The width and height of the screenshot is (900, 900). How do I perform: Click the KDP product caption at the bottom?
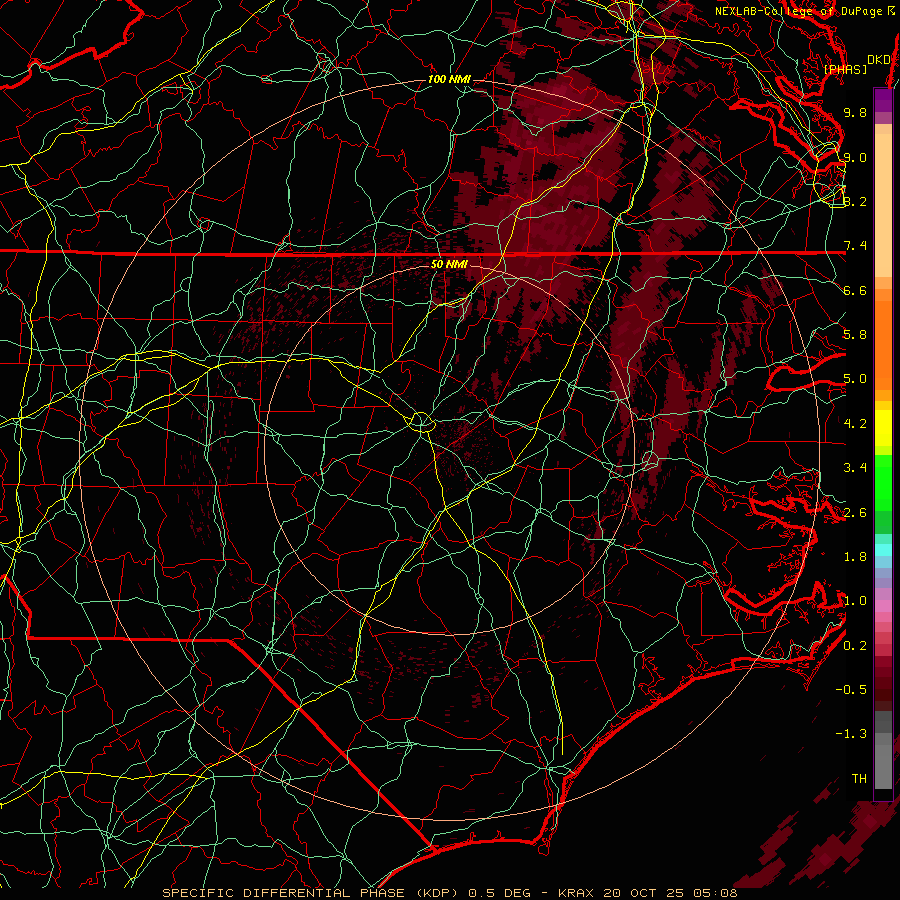449,893
